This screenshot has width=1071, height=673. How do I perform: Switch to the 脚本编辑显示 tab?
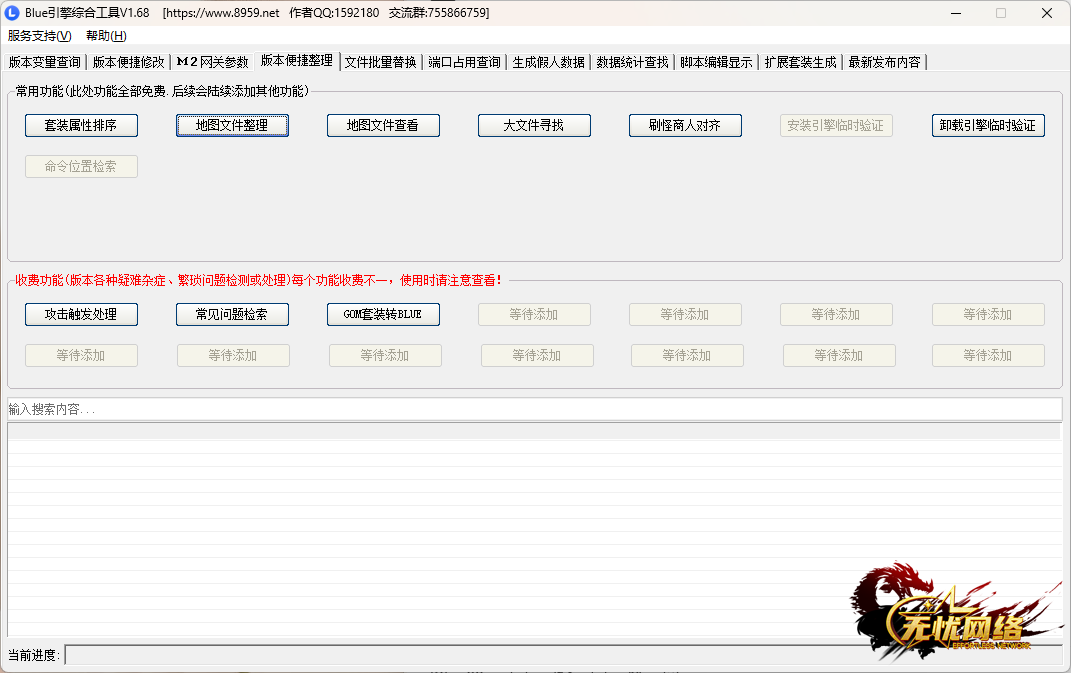[x=716, y=62]
